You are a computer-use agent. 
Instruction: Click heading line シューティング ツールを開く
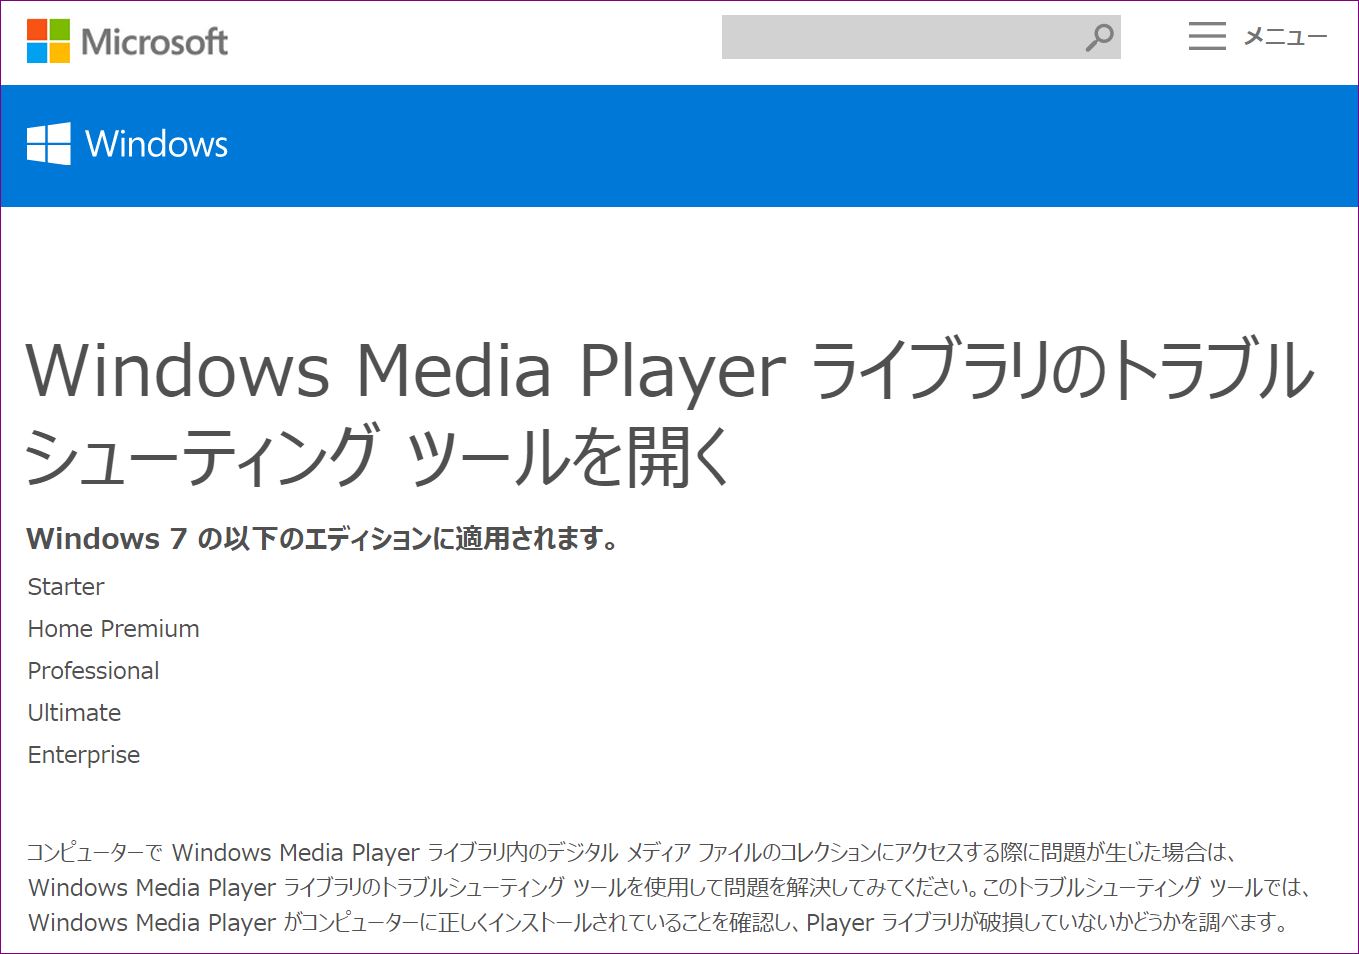[378, 457]
